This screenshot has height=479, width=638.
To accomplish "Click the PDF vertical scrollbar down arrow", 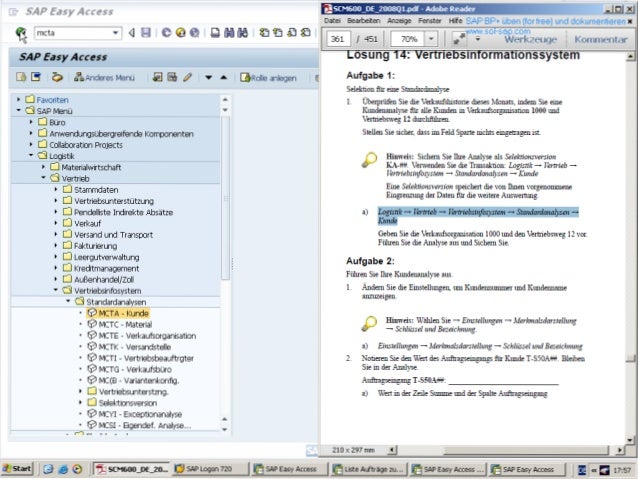I will (x=630, y=440).
